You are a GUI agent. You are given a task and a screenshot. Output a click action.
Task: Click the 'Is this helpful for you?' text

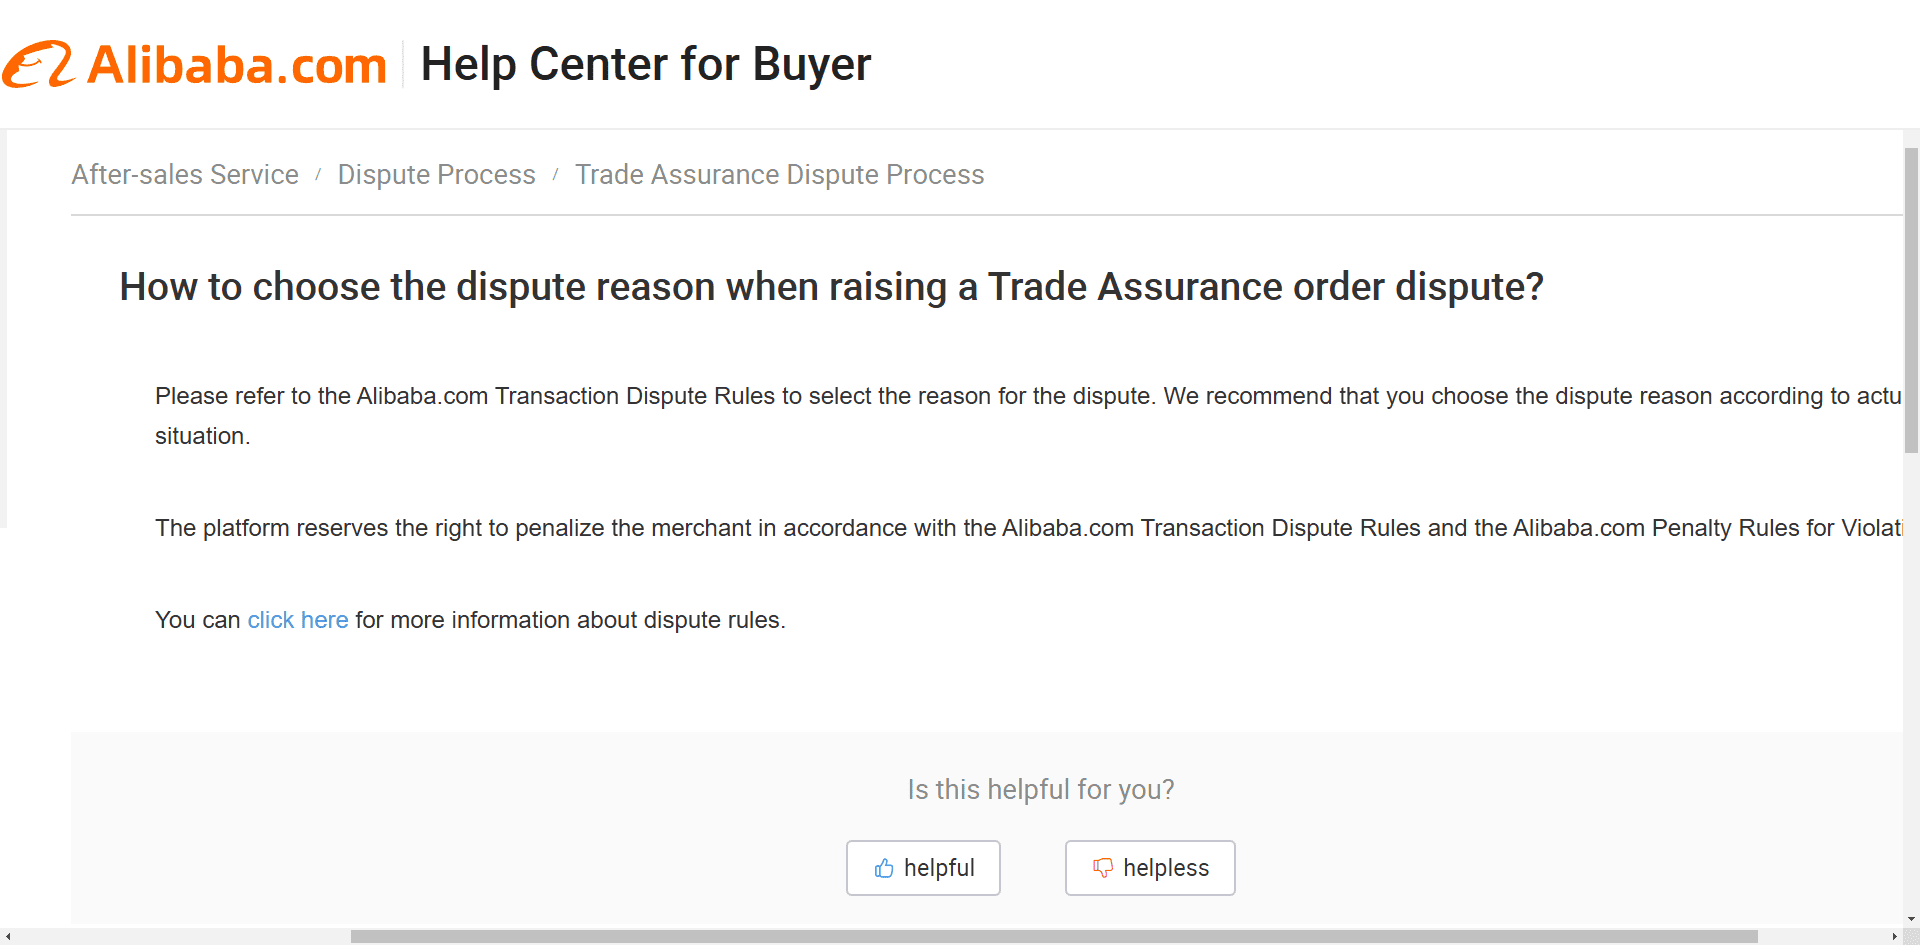[1041, 790]
